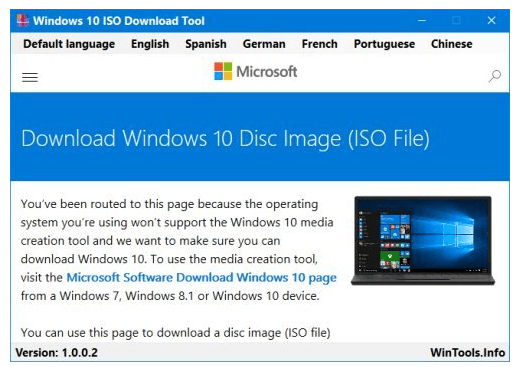Maximize the ISO Download Tool window
The width and height of the screenshot is (515, 367).
[456, 21]
